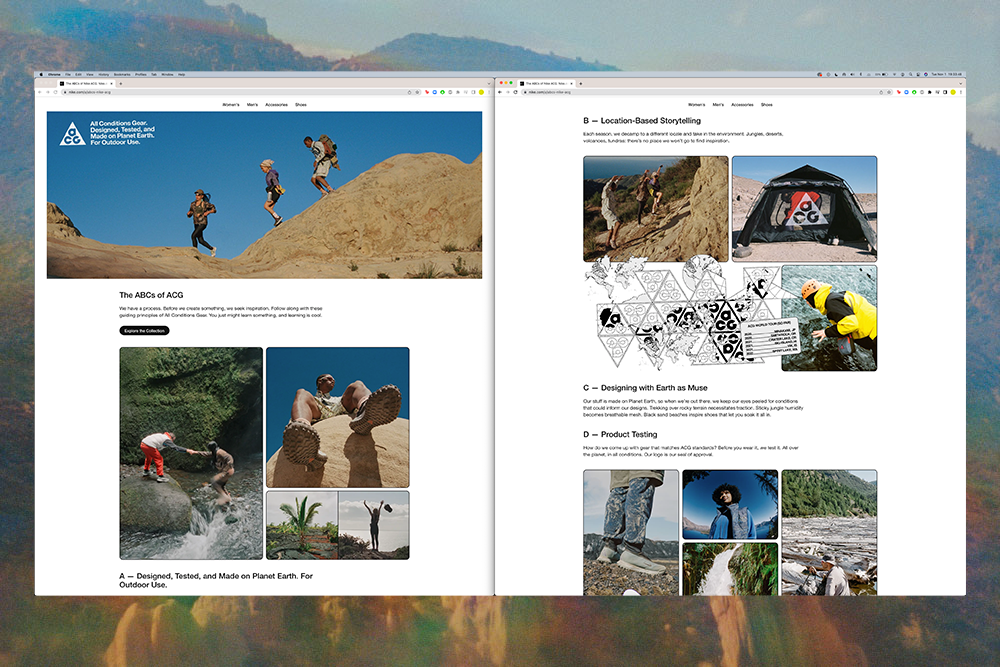Open the Apple menu
Viewport: 1000px width, 667px height.
tap(42, 75)
